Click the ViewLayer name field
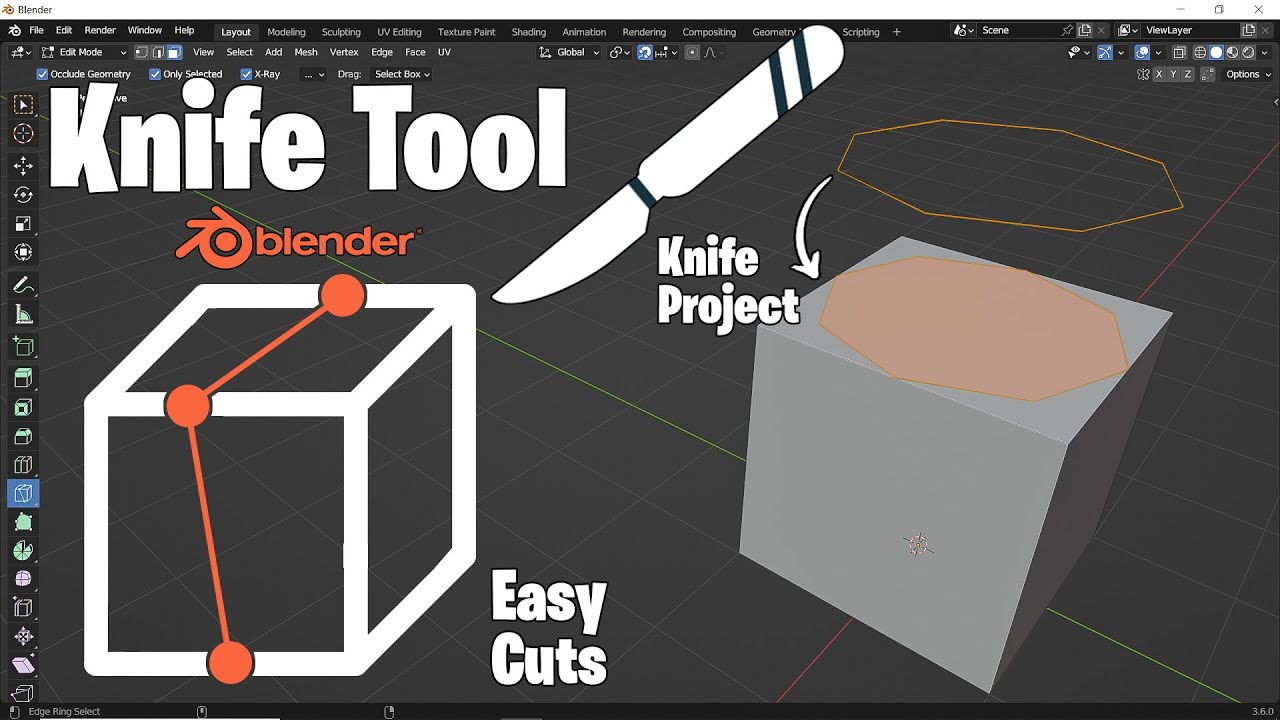 (1189, 31)
